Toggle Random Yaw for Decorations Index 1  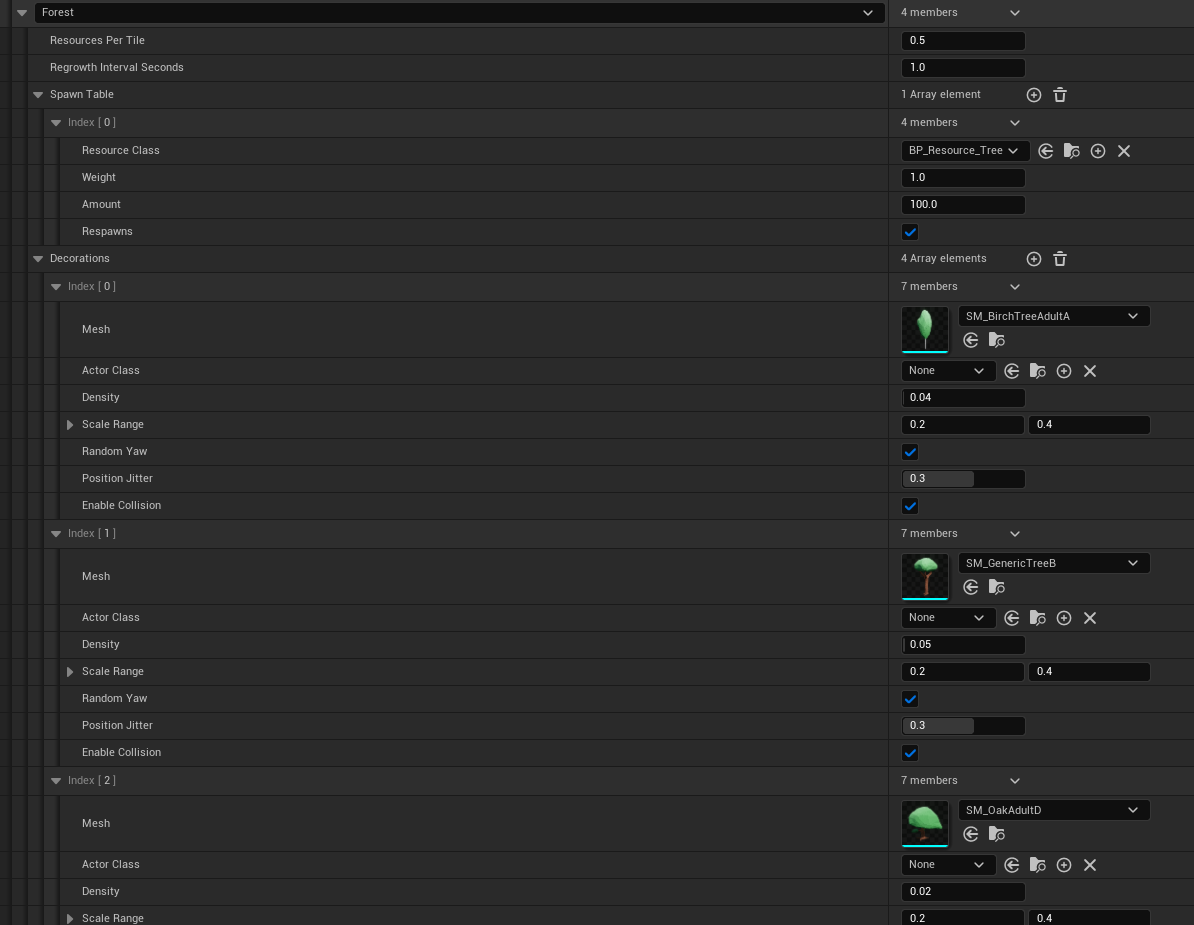click(910, 699)
